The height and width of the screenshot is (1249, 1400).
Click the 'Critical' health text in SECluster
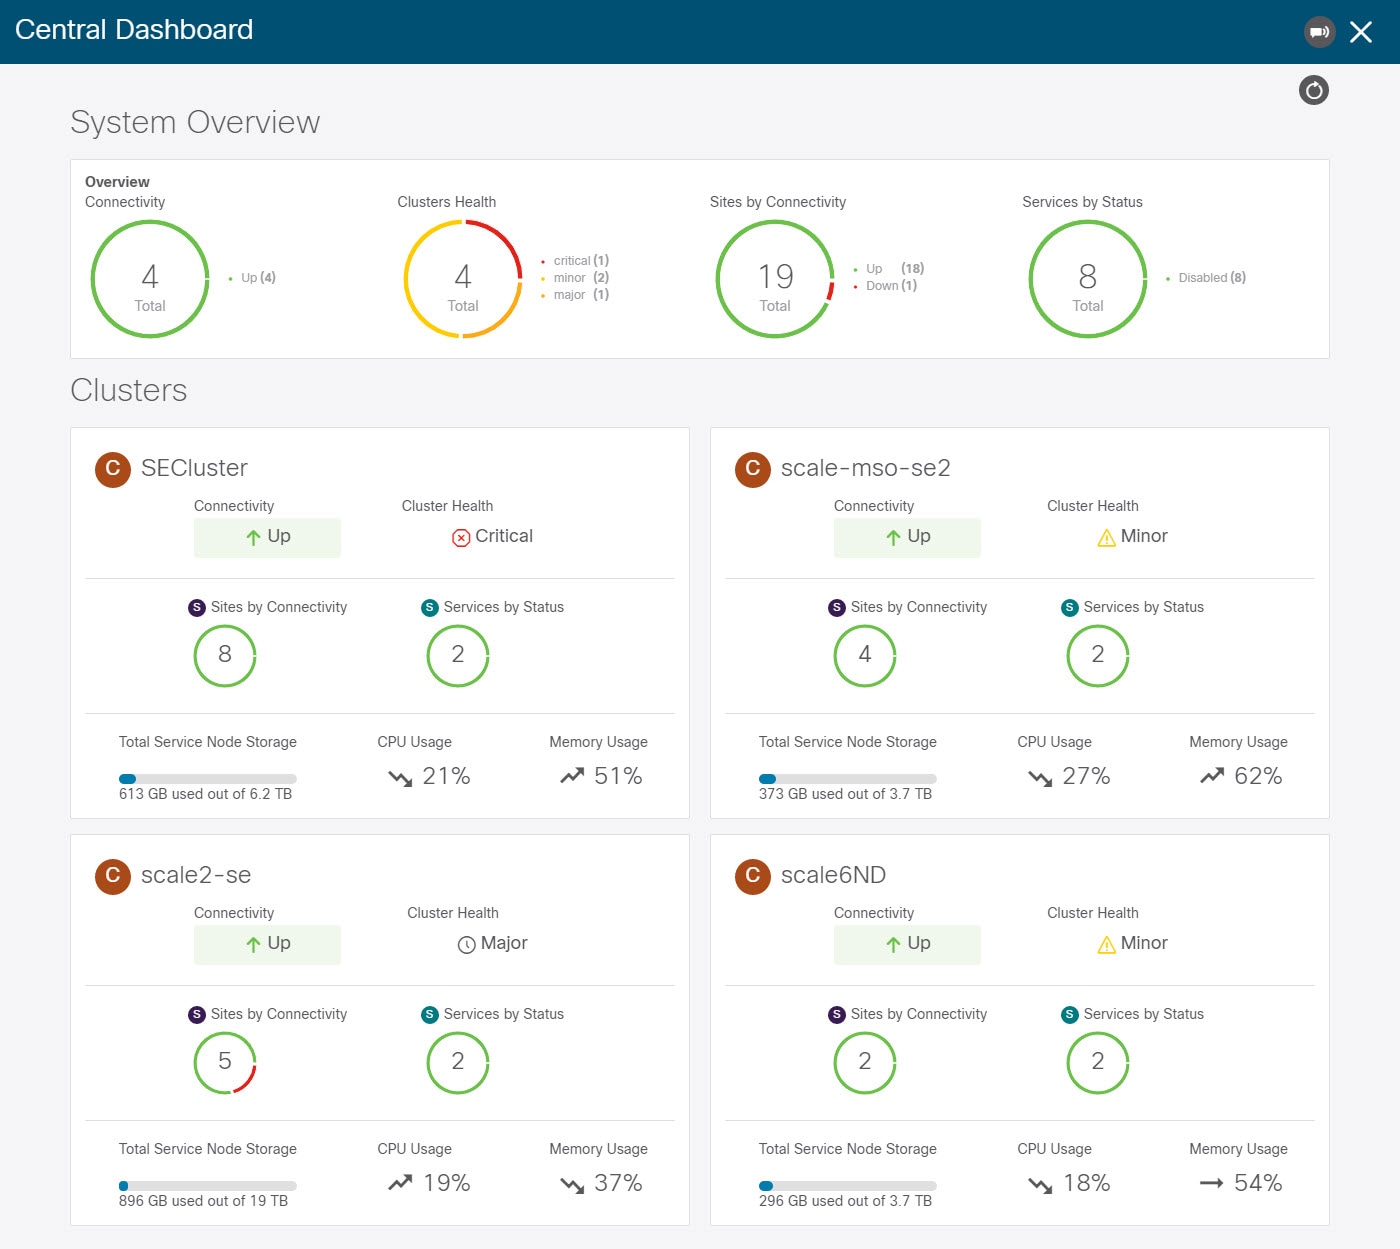tap(504, 536)
